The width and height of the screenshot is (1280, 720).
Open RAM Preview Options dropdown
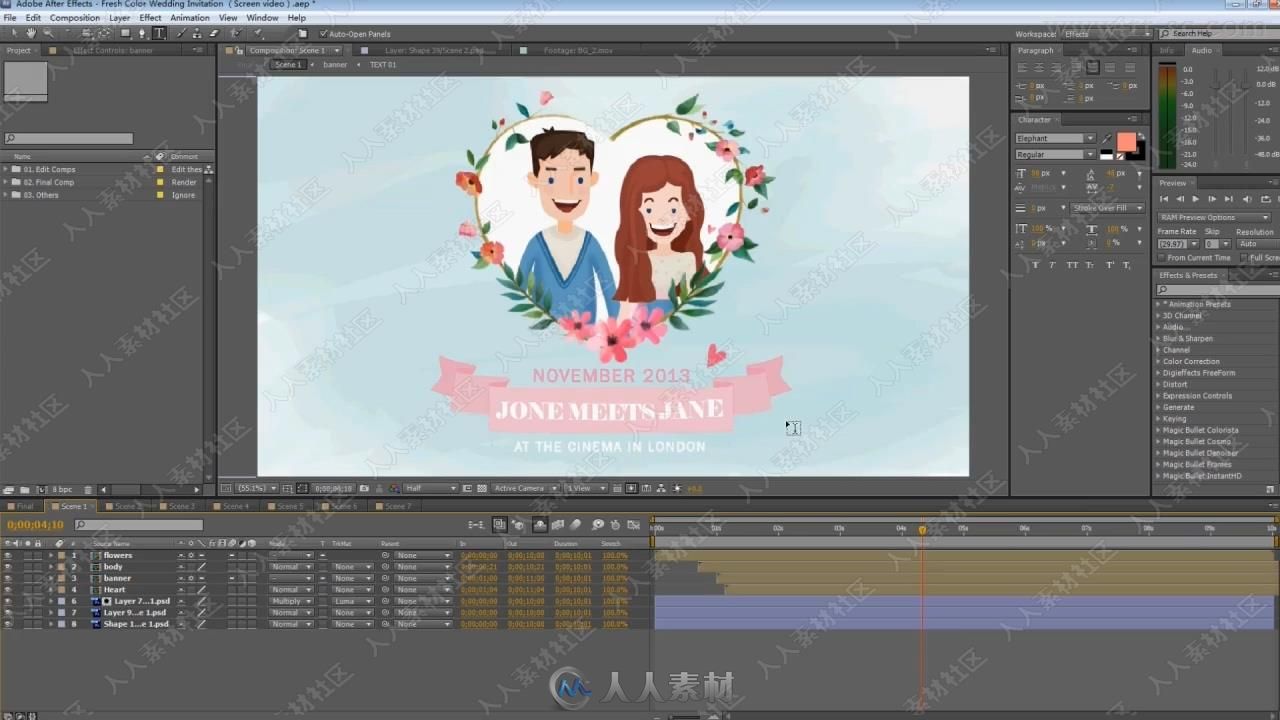(1214, 217)
